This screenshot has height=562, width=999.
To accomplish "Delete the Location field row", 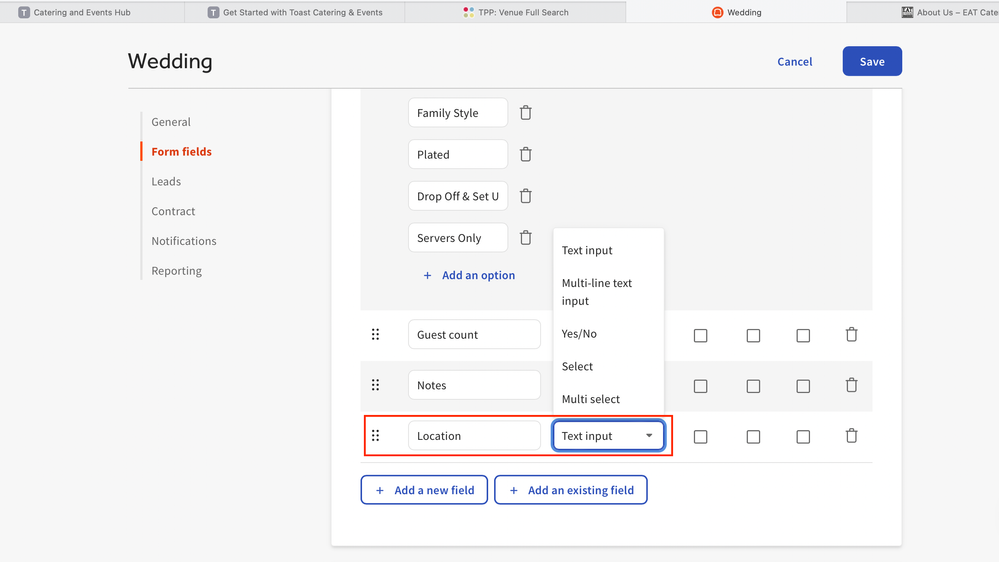I will pyautogui.click(x=851, y=436).
